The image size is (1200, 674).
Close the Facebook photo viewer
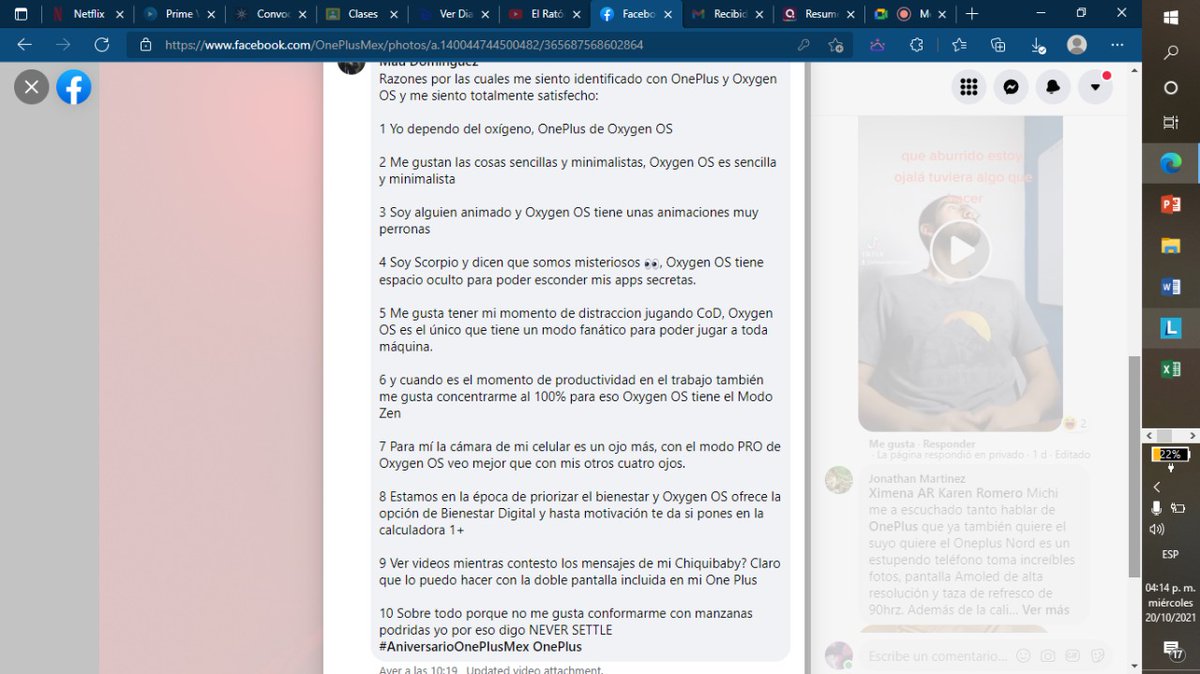click(31, 87)
